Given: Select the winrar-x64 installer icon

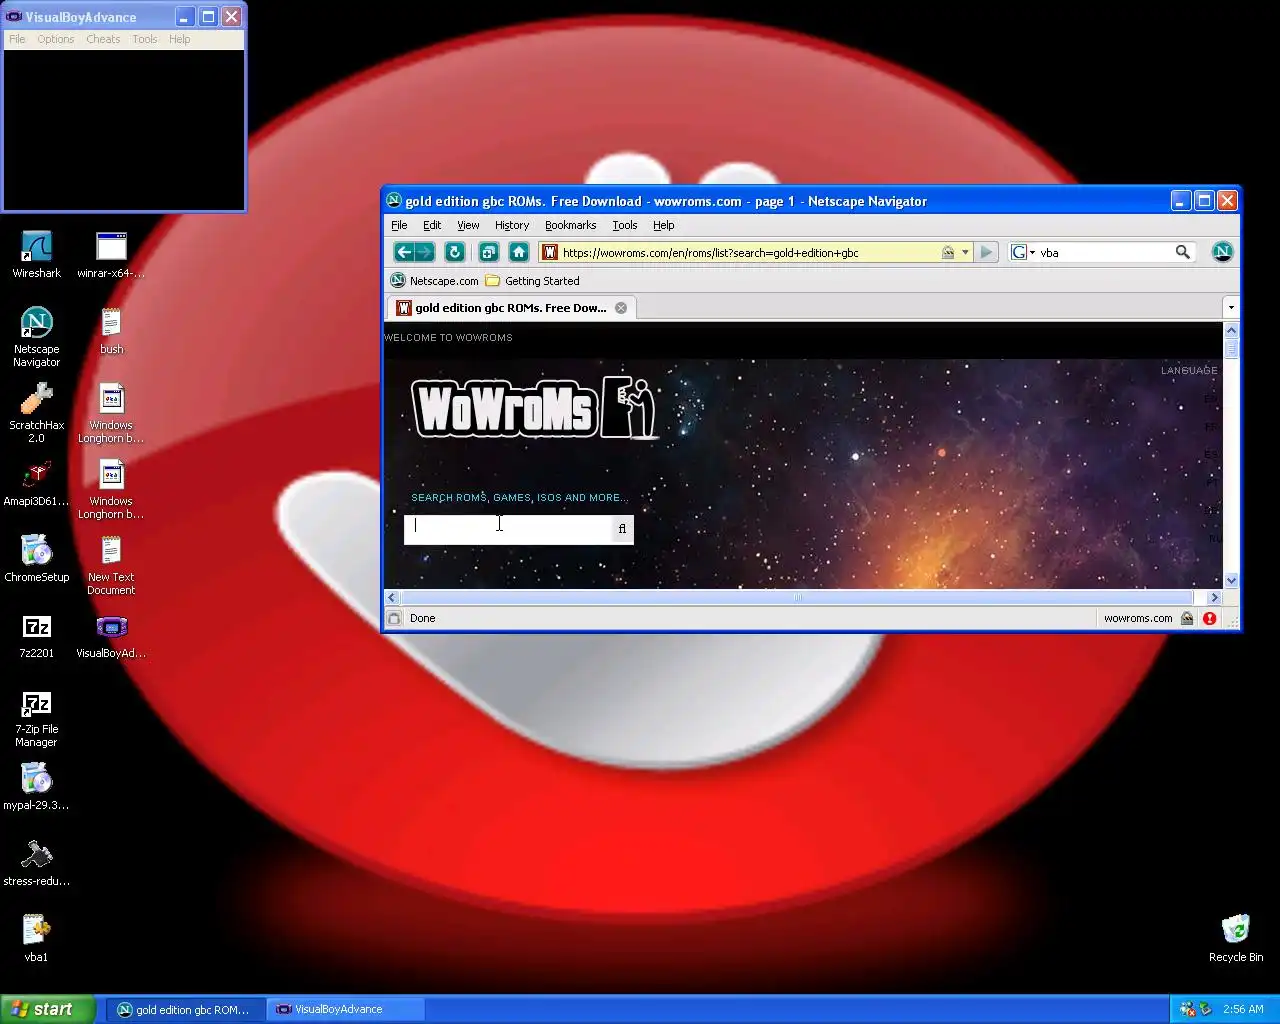Looking at the screenshot, I should (x=111, y=255).
